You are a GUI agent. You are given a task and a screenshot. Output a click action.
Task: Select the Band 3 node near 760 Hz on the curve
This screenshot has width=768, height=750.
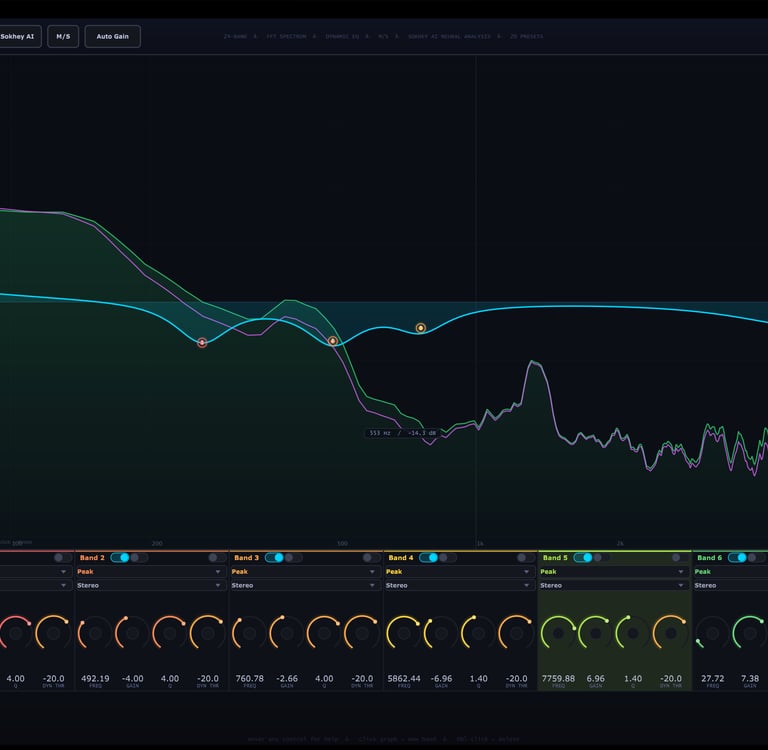coord(421,328)
